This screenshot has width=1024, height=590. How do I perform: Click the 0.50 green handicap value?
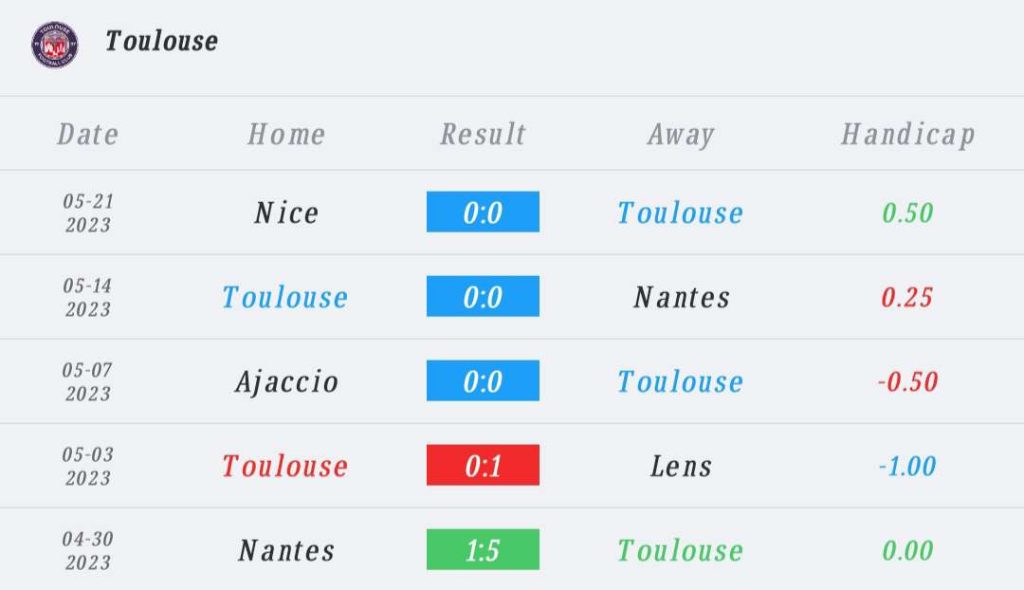(907, 212)
